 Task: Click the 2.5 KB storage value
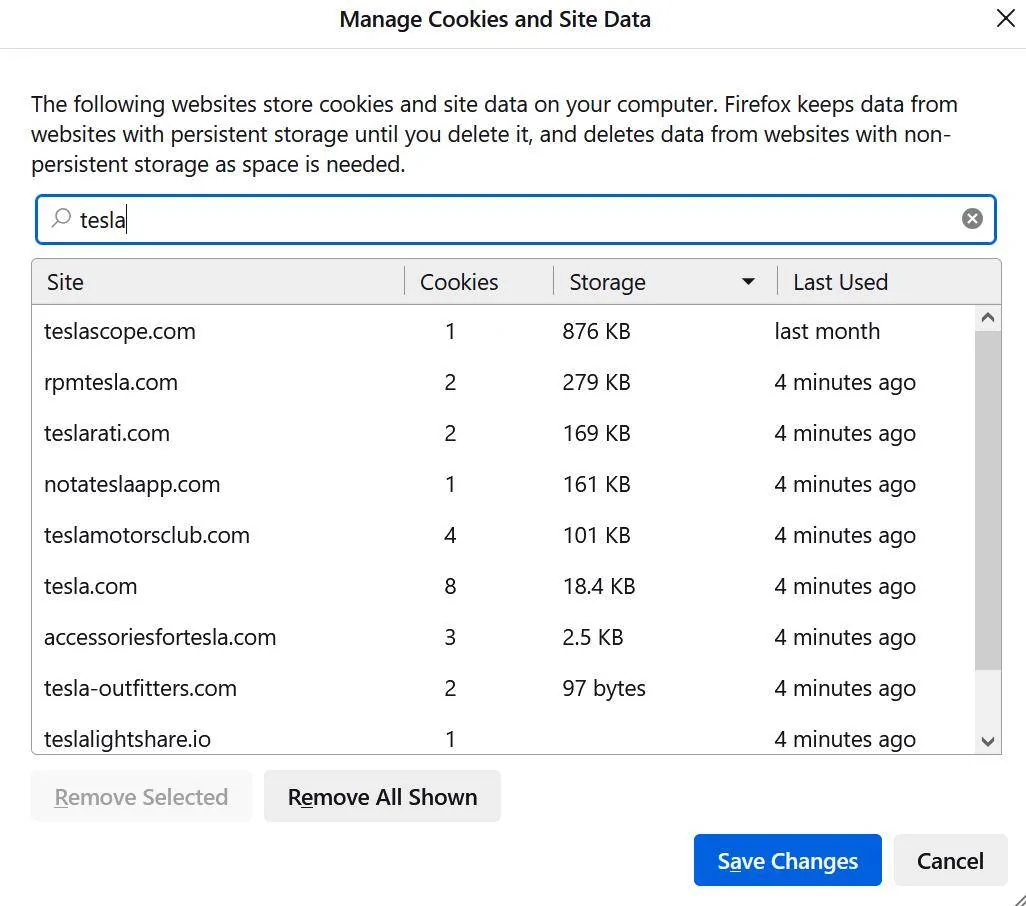pos(593,637)
